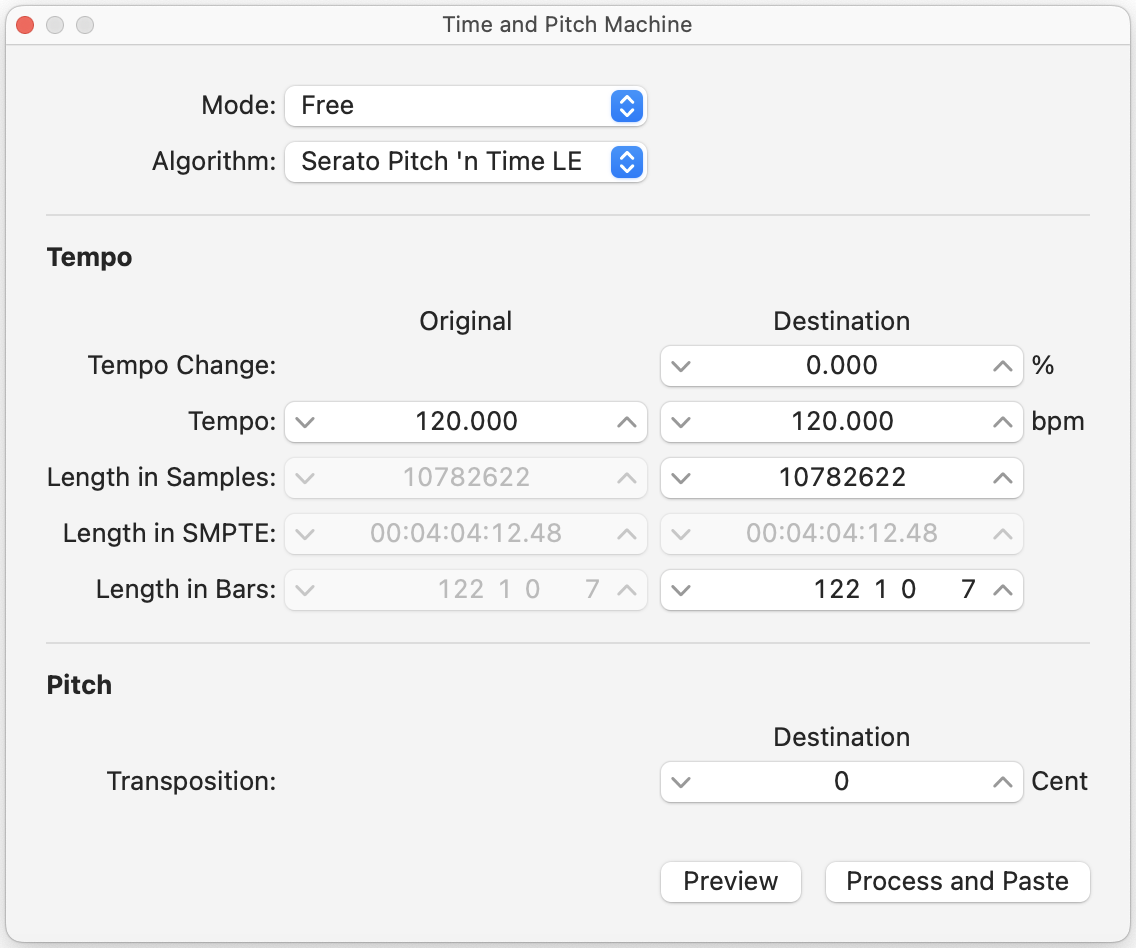Select the destination Tempo Change input field
The image size is (1136, 948).
click(x=841, y=366)
